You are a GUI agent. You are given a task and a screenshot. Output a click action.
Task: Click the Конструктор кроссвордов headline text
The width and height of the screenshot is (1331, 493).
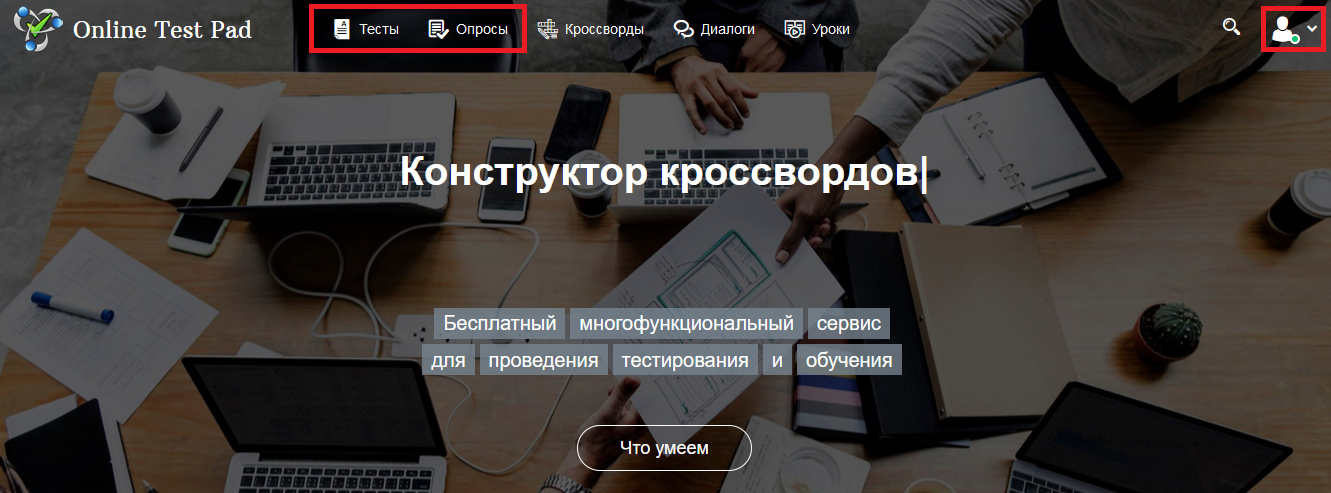pyautogui.click(x=664, y=171)
